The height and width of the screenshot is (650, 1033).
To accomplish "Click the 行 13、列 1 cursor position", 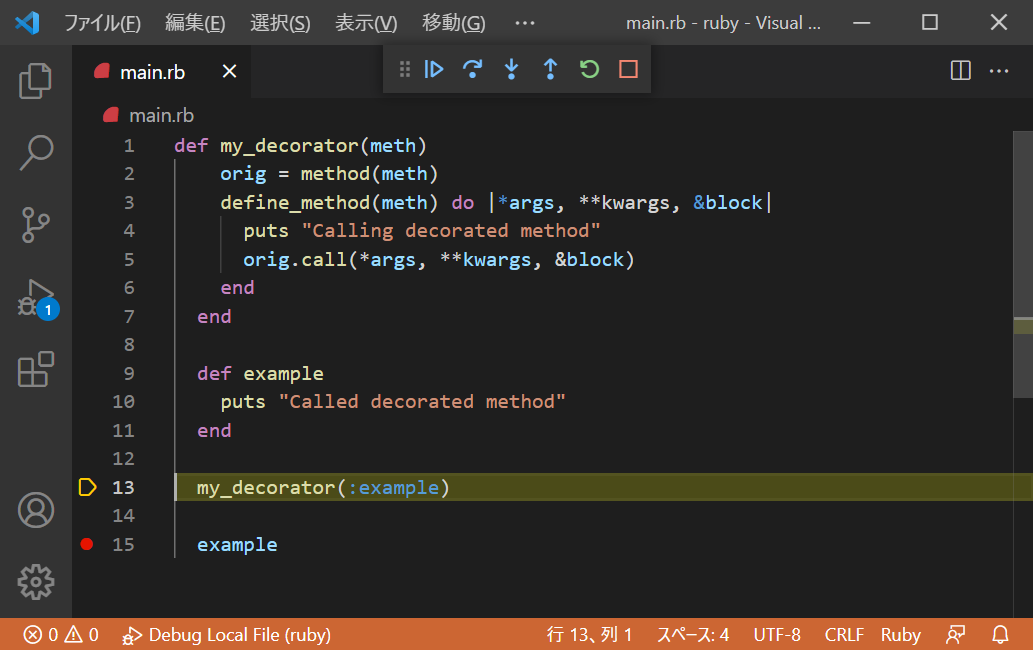I will pyautogui.click(x=590, y=635).
